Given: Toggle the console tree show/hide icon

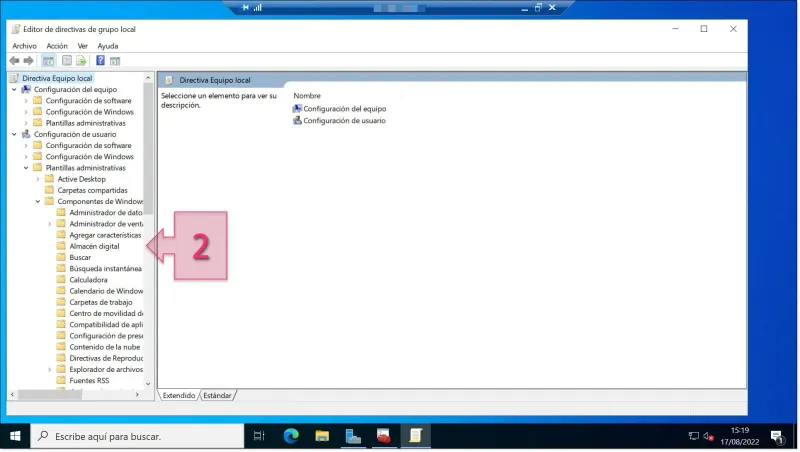Looking at the screenshot, I should (x=48, y=61).
